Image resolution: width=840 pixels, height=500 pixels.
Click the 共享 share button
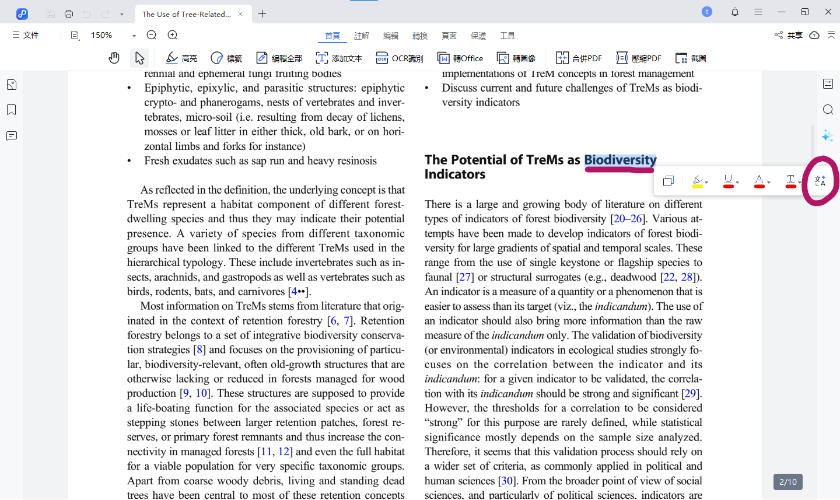point(789,35)
